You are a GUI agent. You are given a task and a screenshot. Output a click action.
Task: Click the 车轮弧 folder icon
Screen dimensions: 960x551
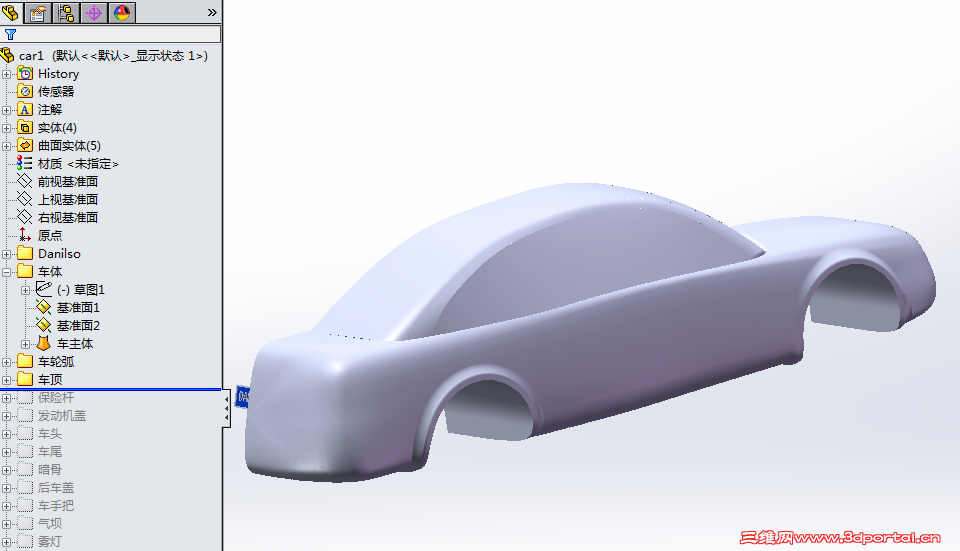(x=25, y=361)
